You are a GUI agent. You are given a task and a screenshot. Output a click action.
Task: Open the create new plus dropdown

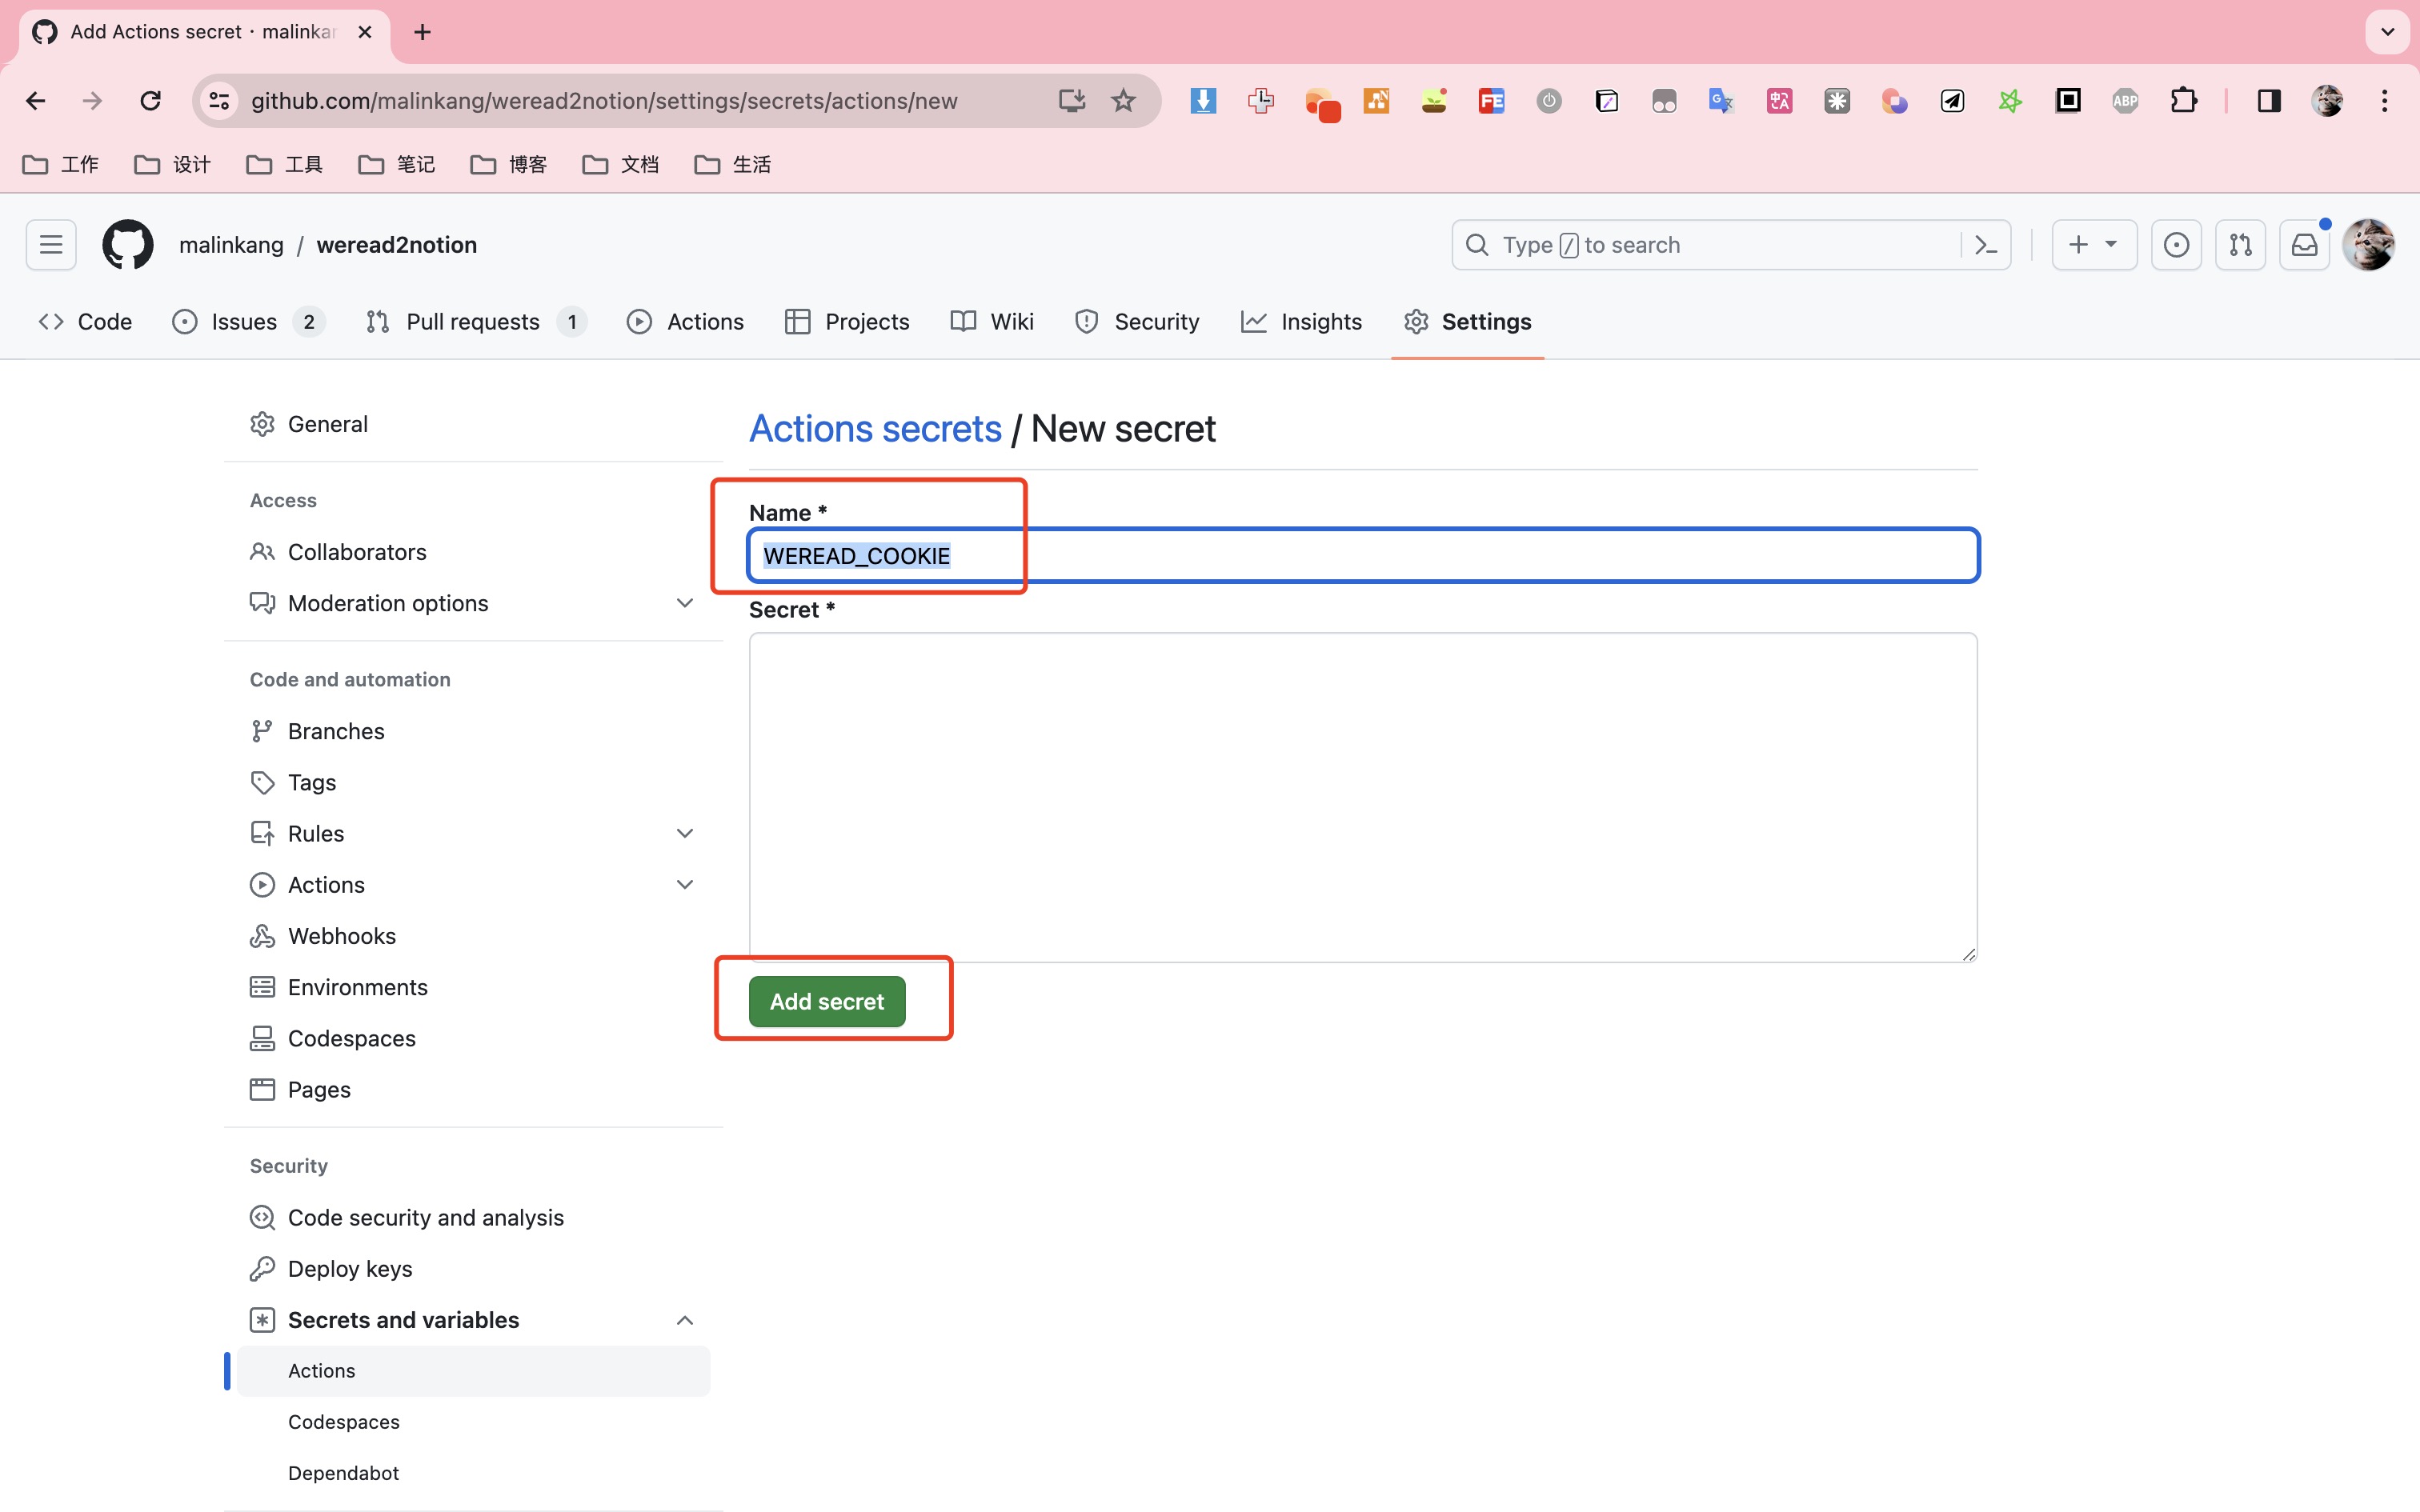tap(2094, 245)
